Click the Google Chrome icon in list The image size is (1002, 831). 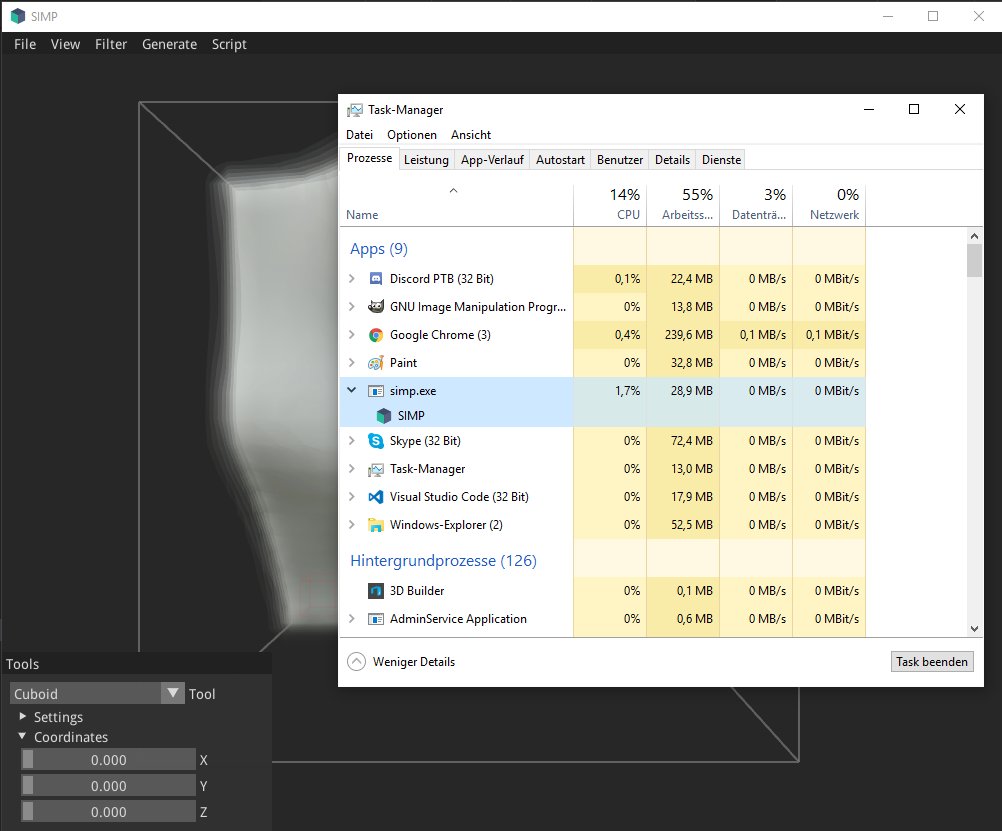point(376,335)
